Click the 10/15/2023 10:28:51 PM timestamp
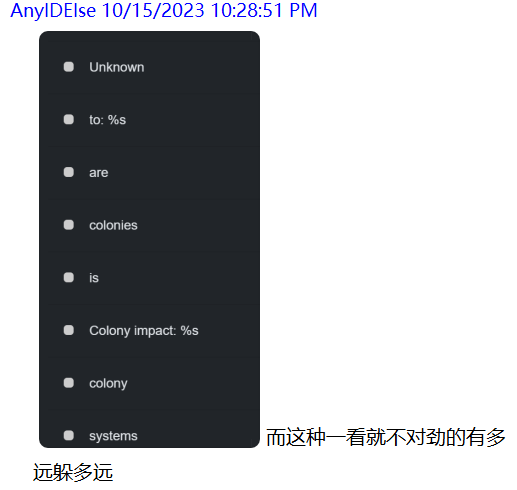Image resolution: width=517 pixels, height=490 pixels. point(210,10)
